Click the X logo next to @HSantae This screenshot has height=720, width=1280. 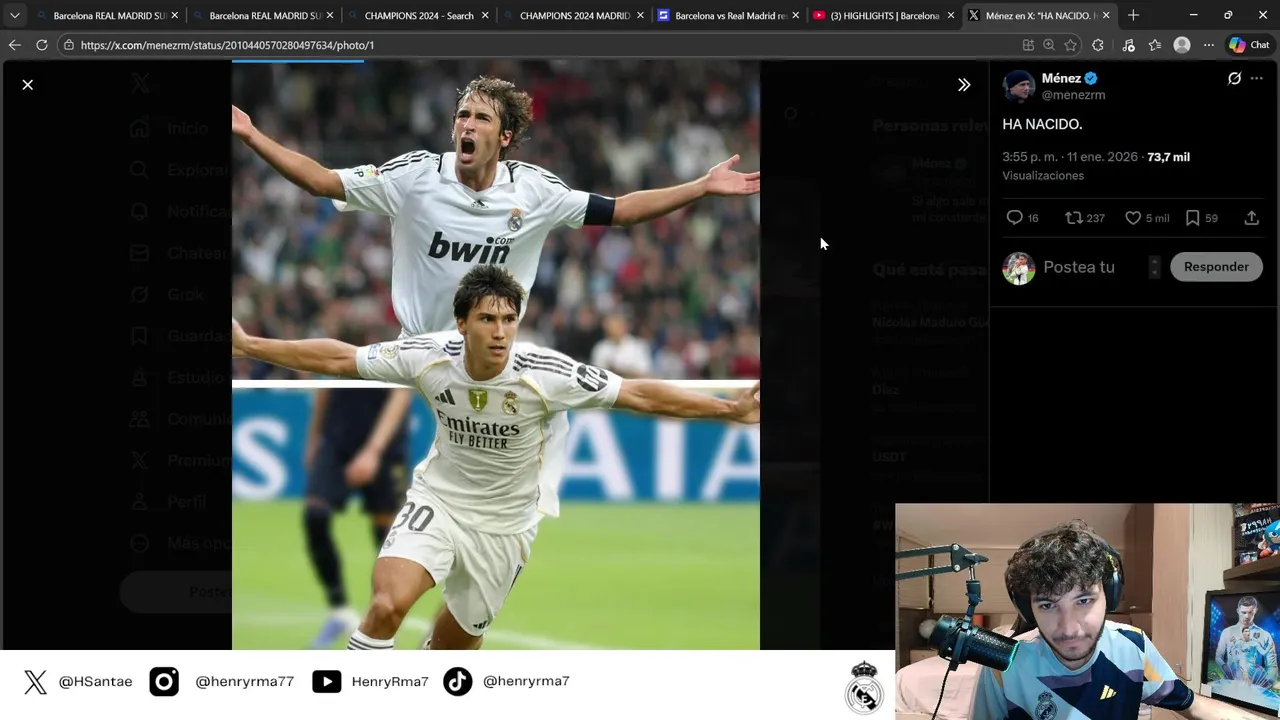(35, 682)
